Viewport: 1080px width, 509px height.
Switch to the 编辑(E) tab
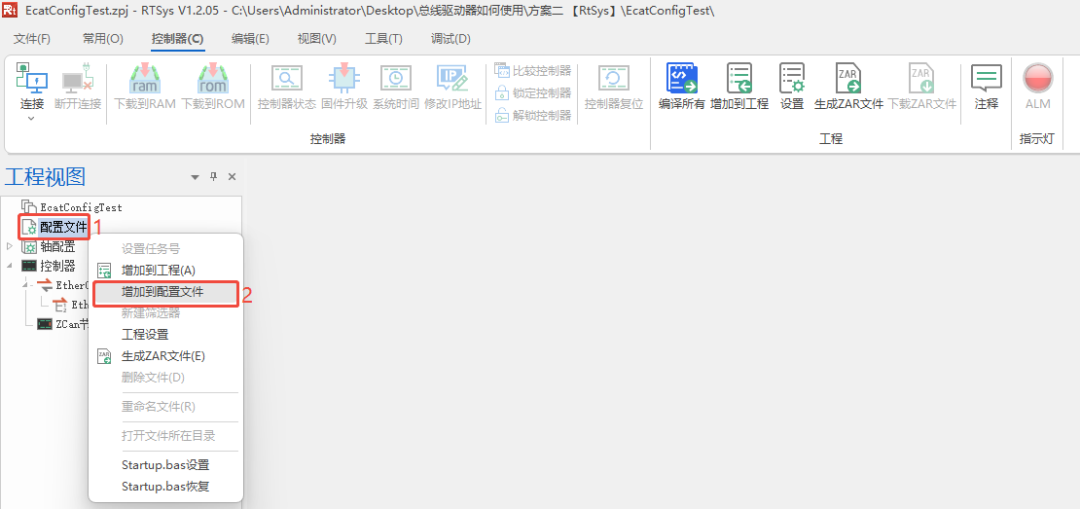click(x=250, y=39)
